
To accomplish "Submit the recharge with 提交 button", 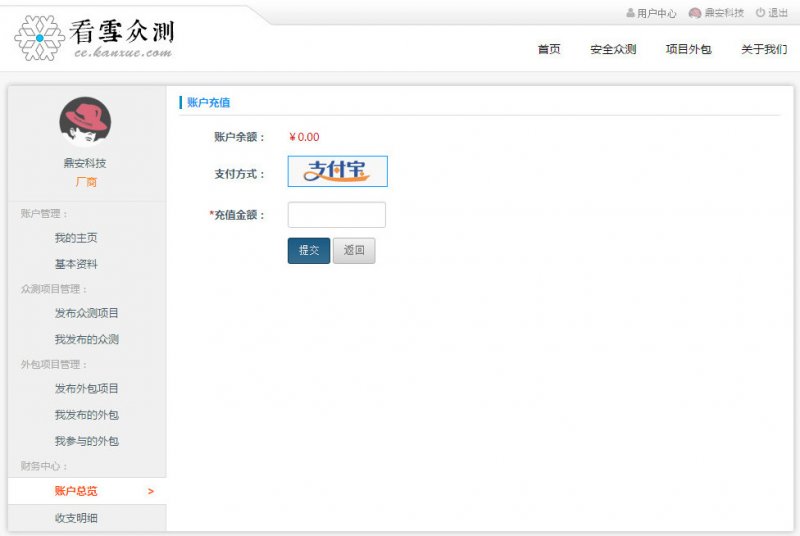I will click(x=309, y=250).
